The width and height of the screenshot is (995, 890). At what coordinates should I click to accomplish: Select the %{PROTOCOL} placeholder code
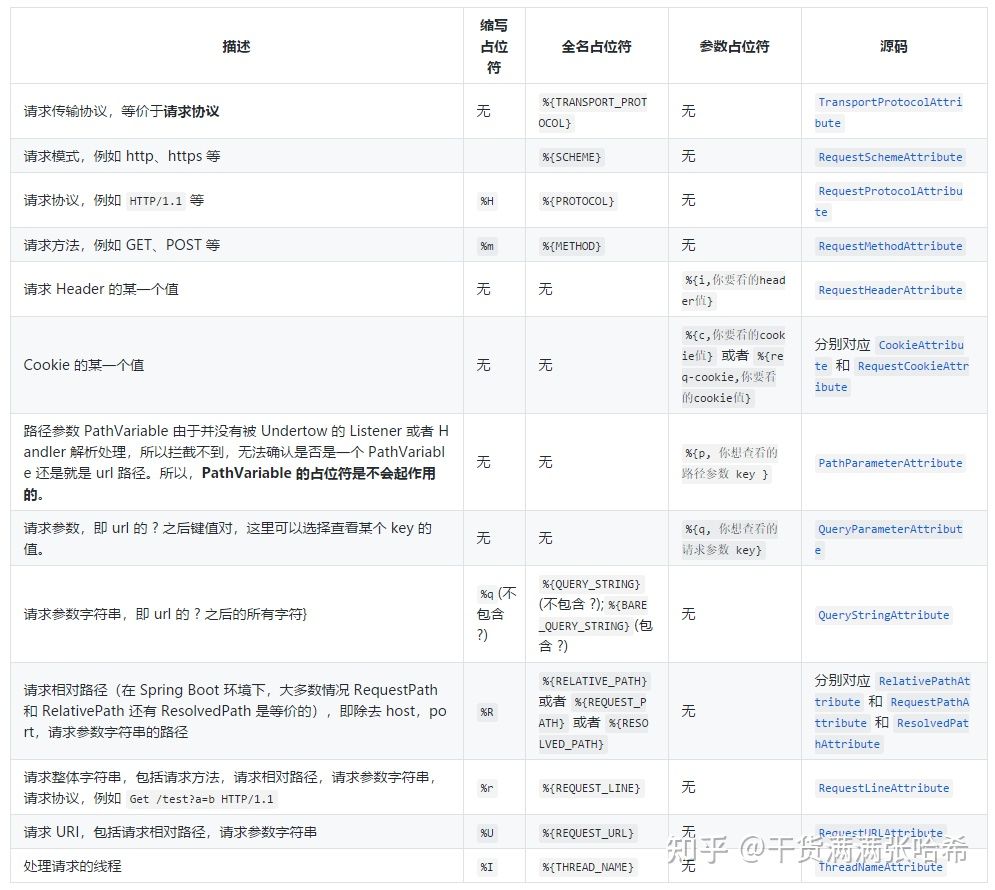point(577,201)
